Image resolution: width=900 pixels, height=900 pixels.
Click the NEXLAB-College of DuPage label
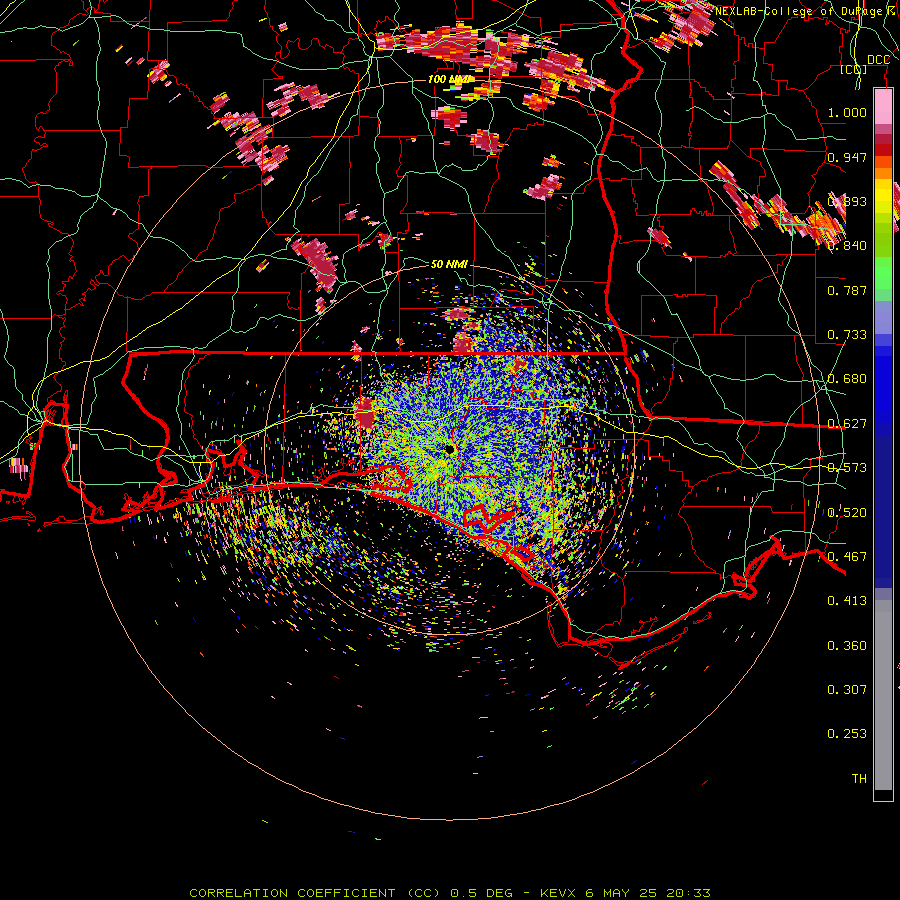click(806, 11)
